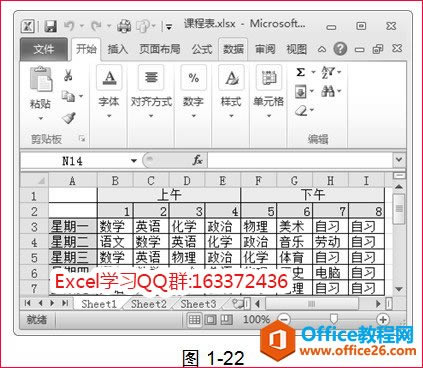Switch to the Sheet3 tab

[198, 304]
